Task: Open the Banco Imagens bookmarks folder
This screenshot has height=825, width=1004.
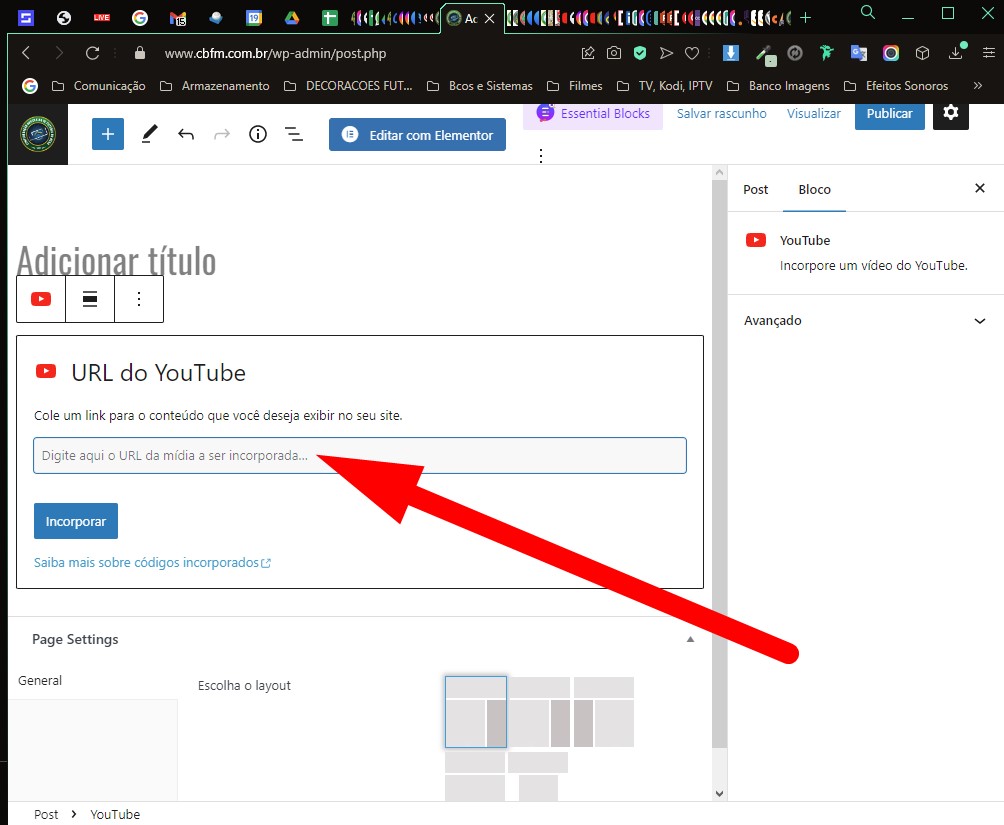Action: click(x=778, y=85)
